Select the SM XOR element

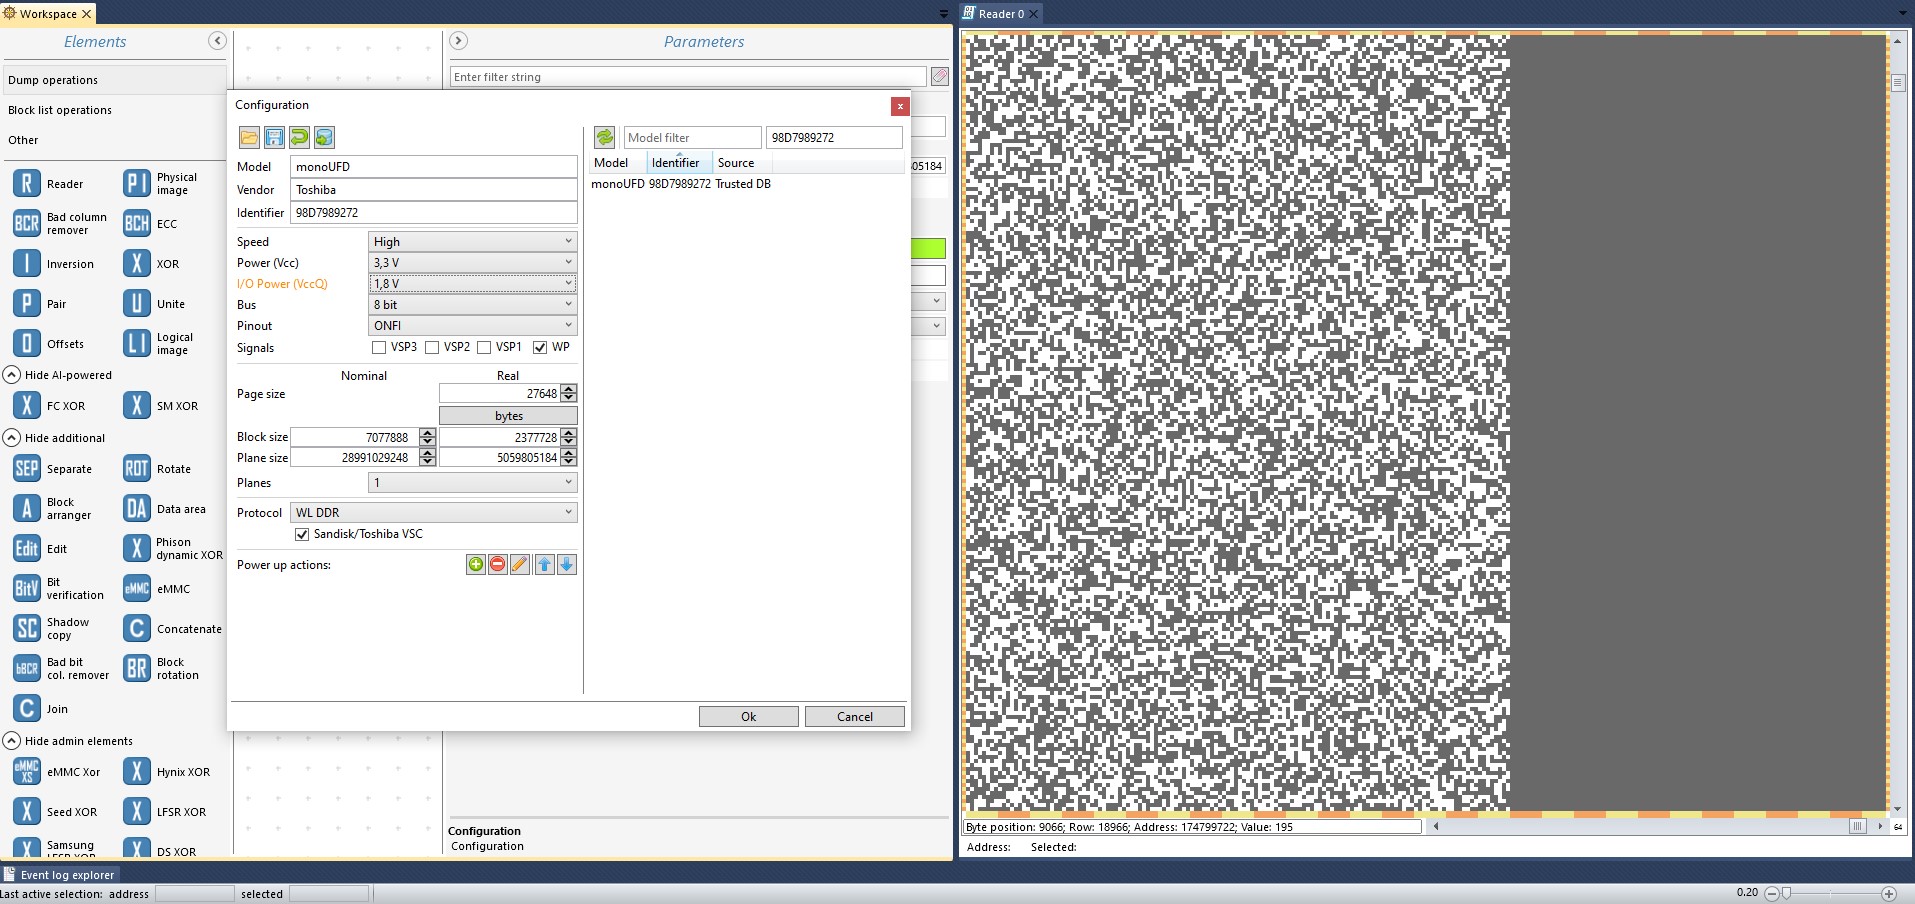pyautogui.click(x=162, y=406)
